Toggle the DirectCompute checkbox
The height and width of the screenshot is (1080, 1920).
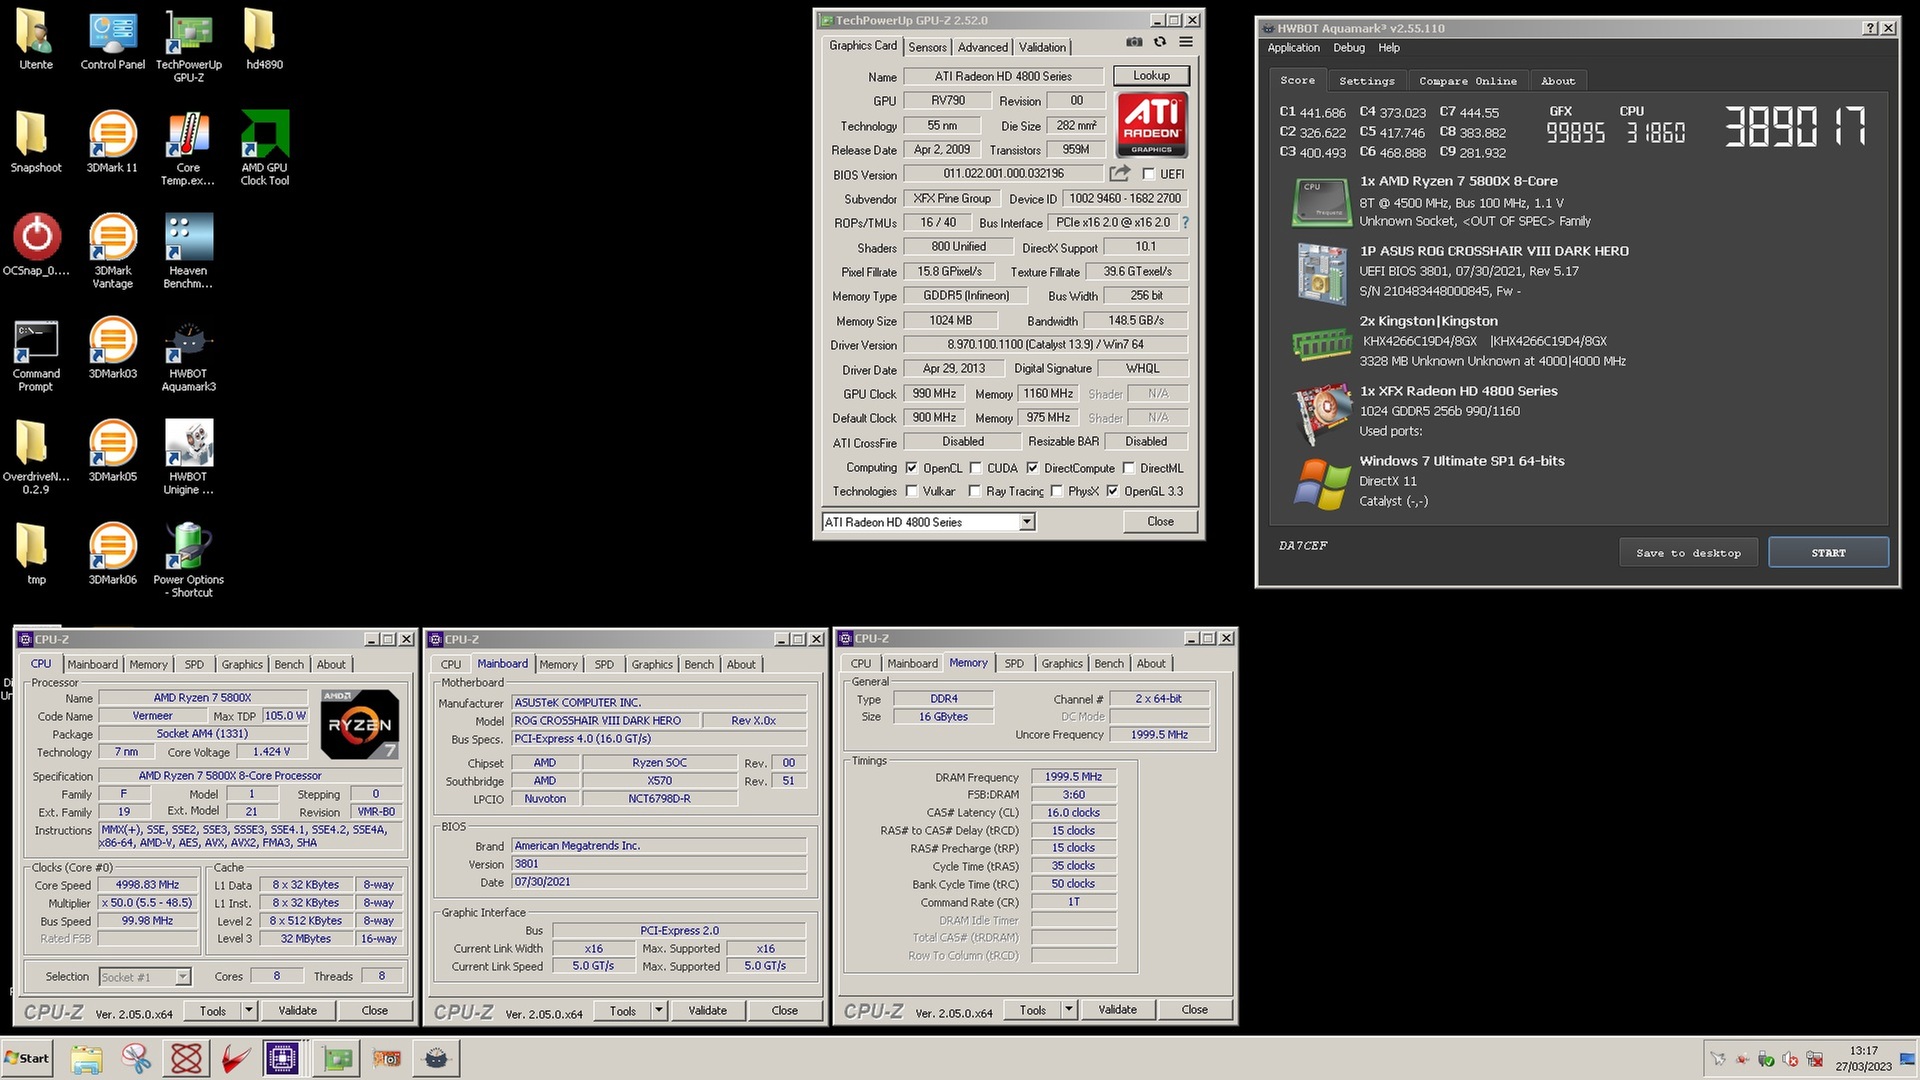click(1032, 468)
